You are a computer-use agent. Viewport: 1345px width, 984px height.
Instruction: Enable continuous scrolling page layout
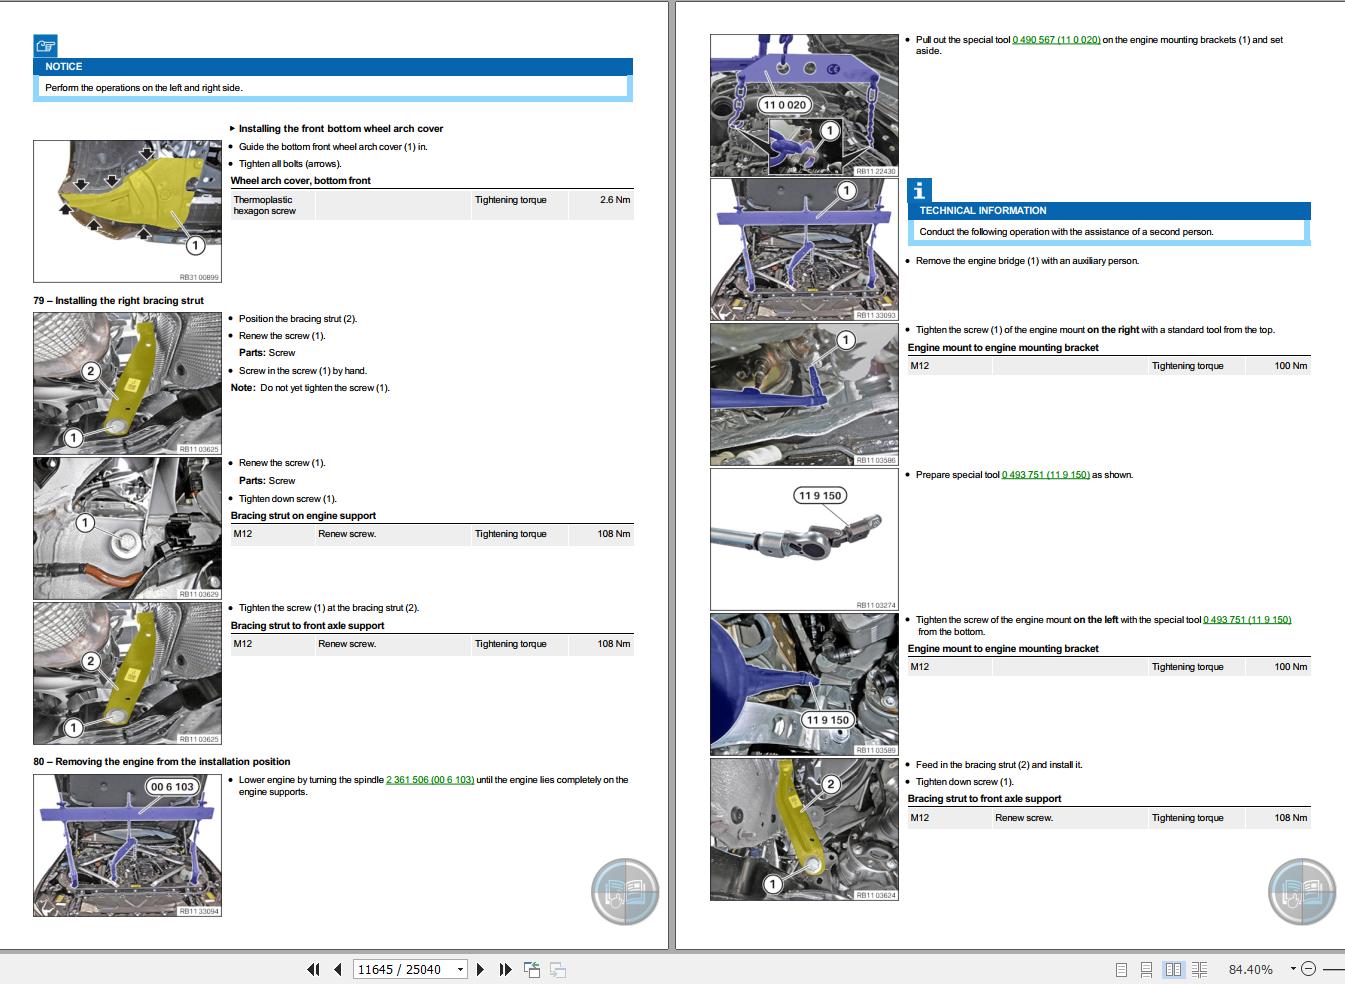(x=1146, y=969)
